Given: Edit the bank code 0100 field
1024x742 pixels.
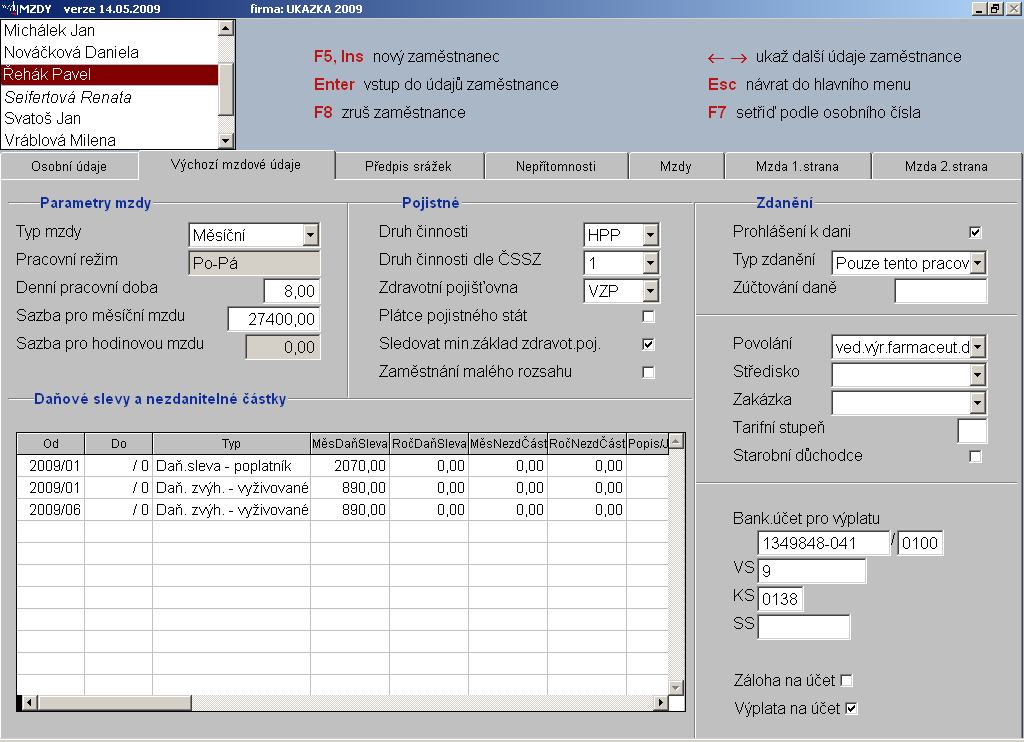Looking at the screenshot, I should pos(920,543).
